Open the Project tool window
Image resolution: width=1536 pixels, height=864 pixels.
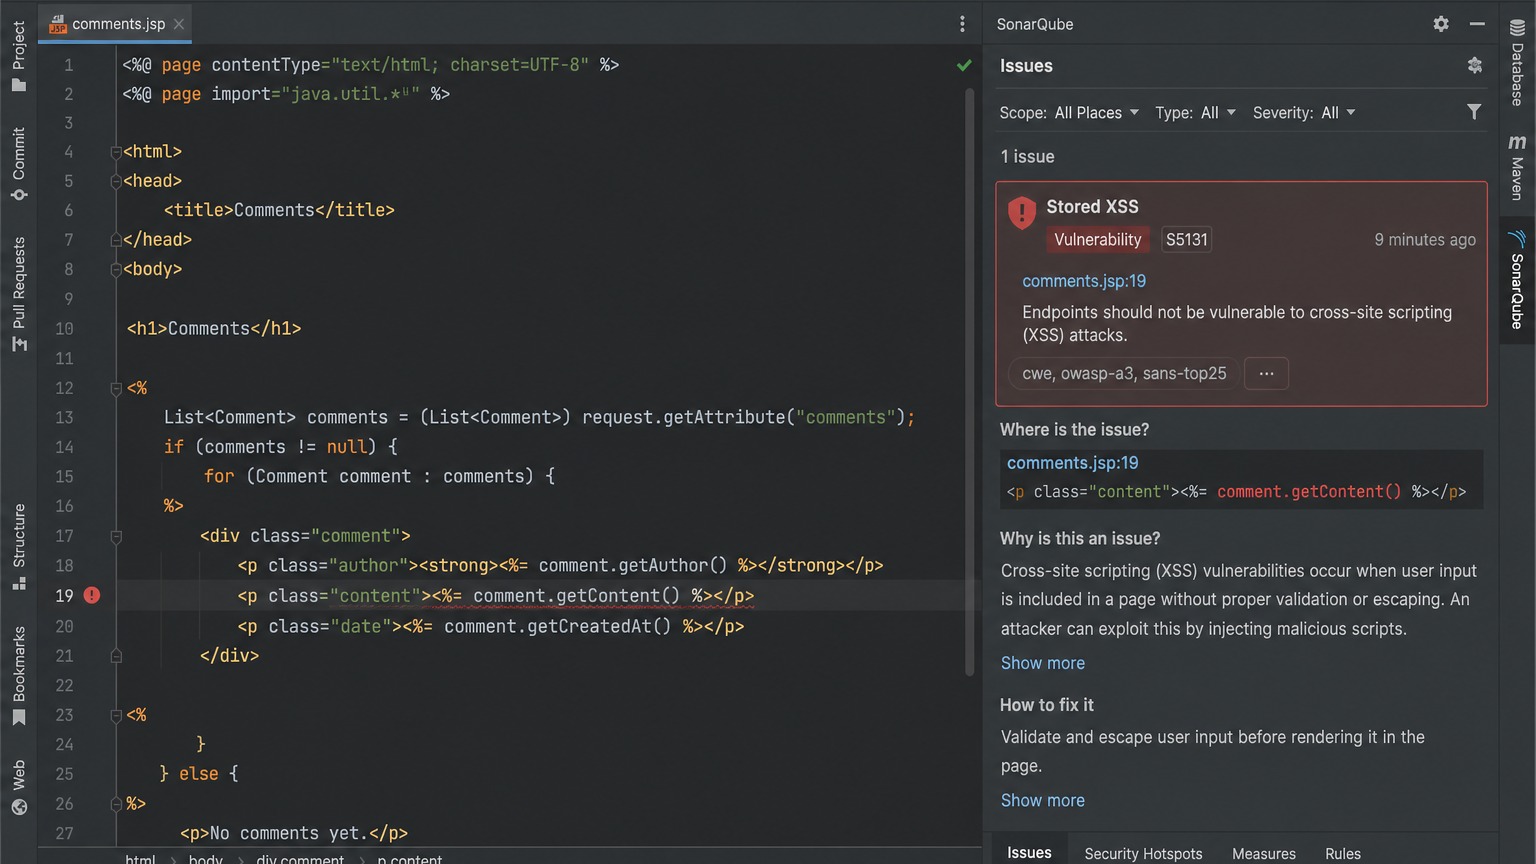pyautogui.click(x=18, y=56)
